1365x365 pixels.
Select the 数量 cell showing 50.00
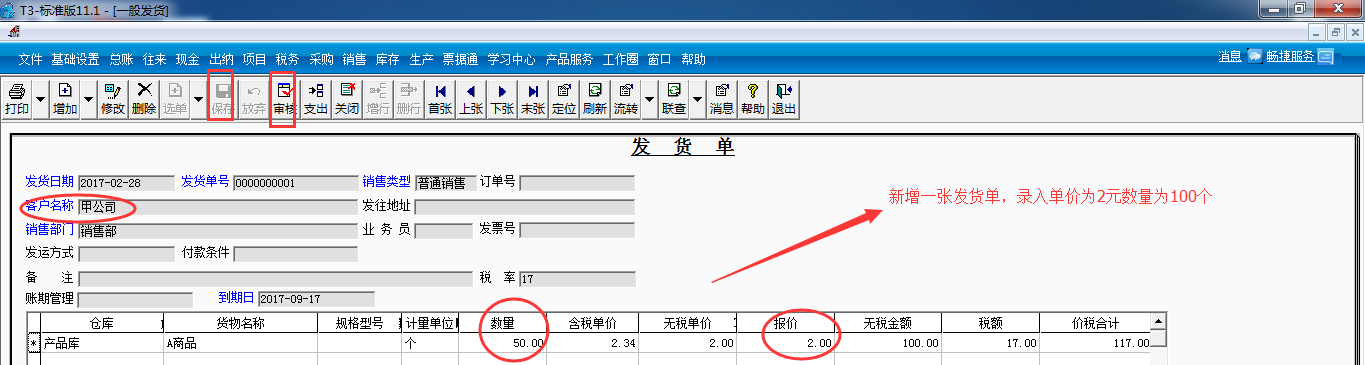502,343
